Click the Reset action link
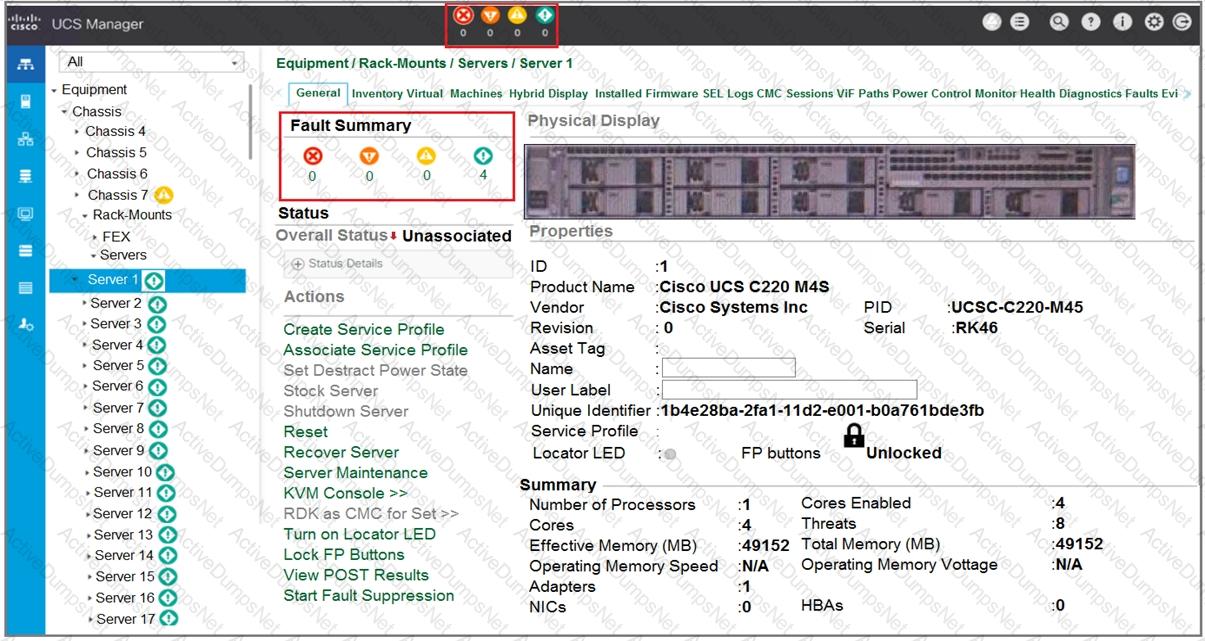 [305, 432]
